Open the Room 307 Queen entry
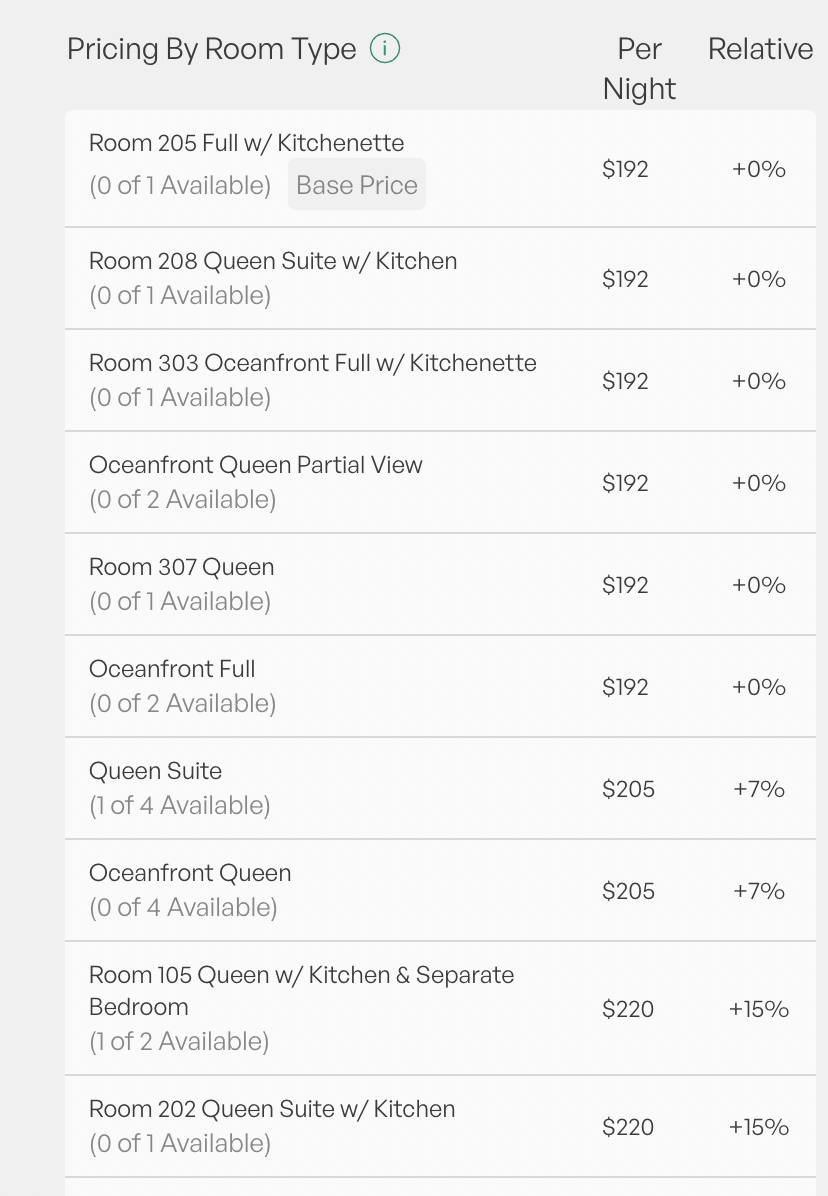Image resolution: width=828 pixels, height=1196 pixels. pos(181,567)
